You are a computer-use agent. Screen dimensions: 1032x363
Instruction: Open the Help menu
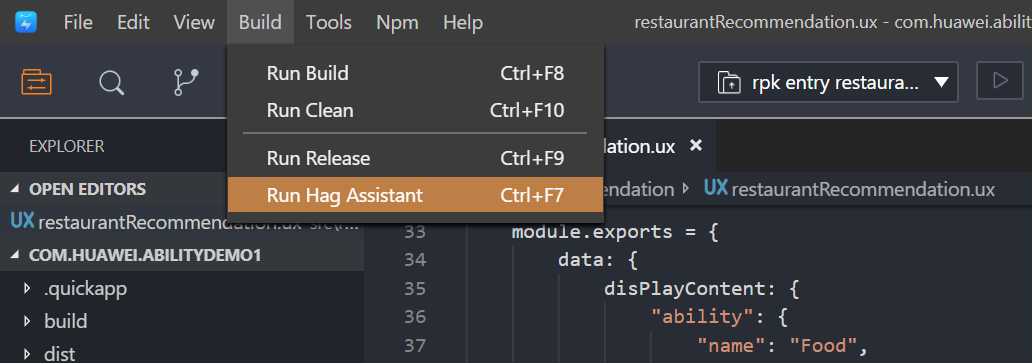tap(463, 22)
